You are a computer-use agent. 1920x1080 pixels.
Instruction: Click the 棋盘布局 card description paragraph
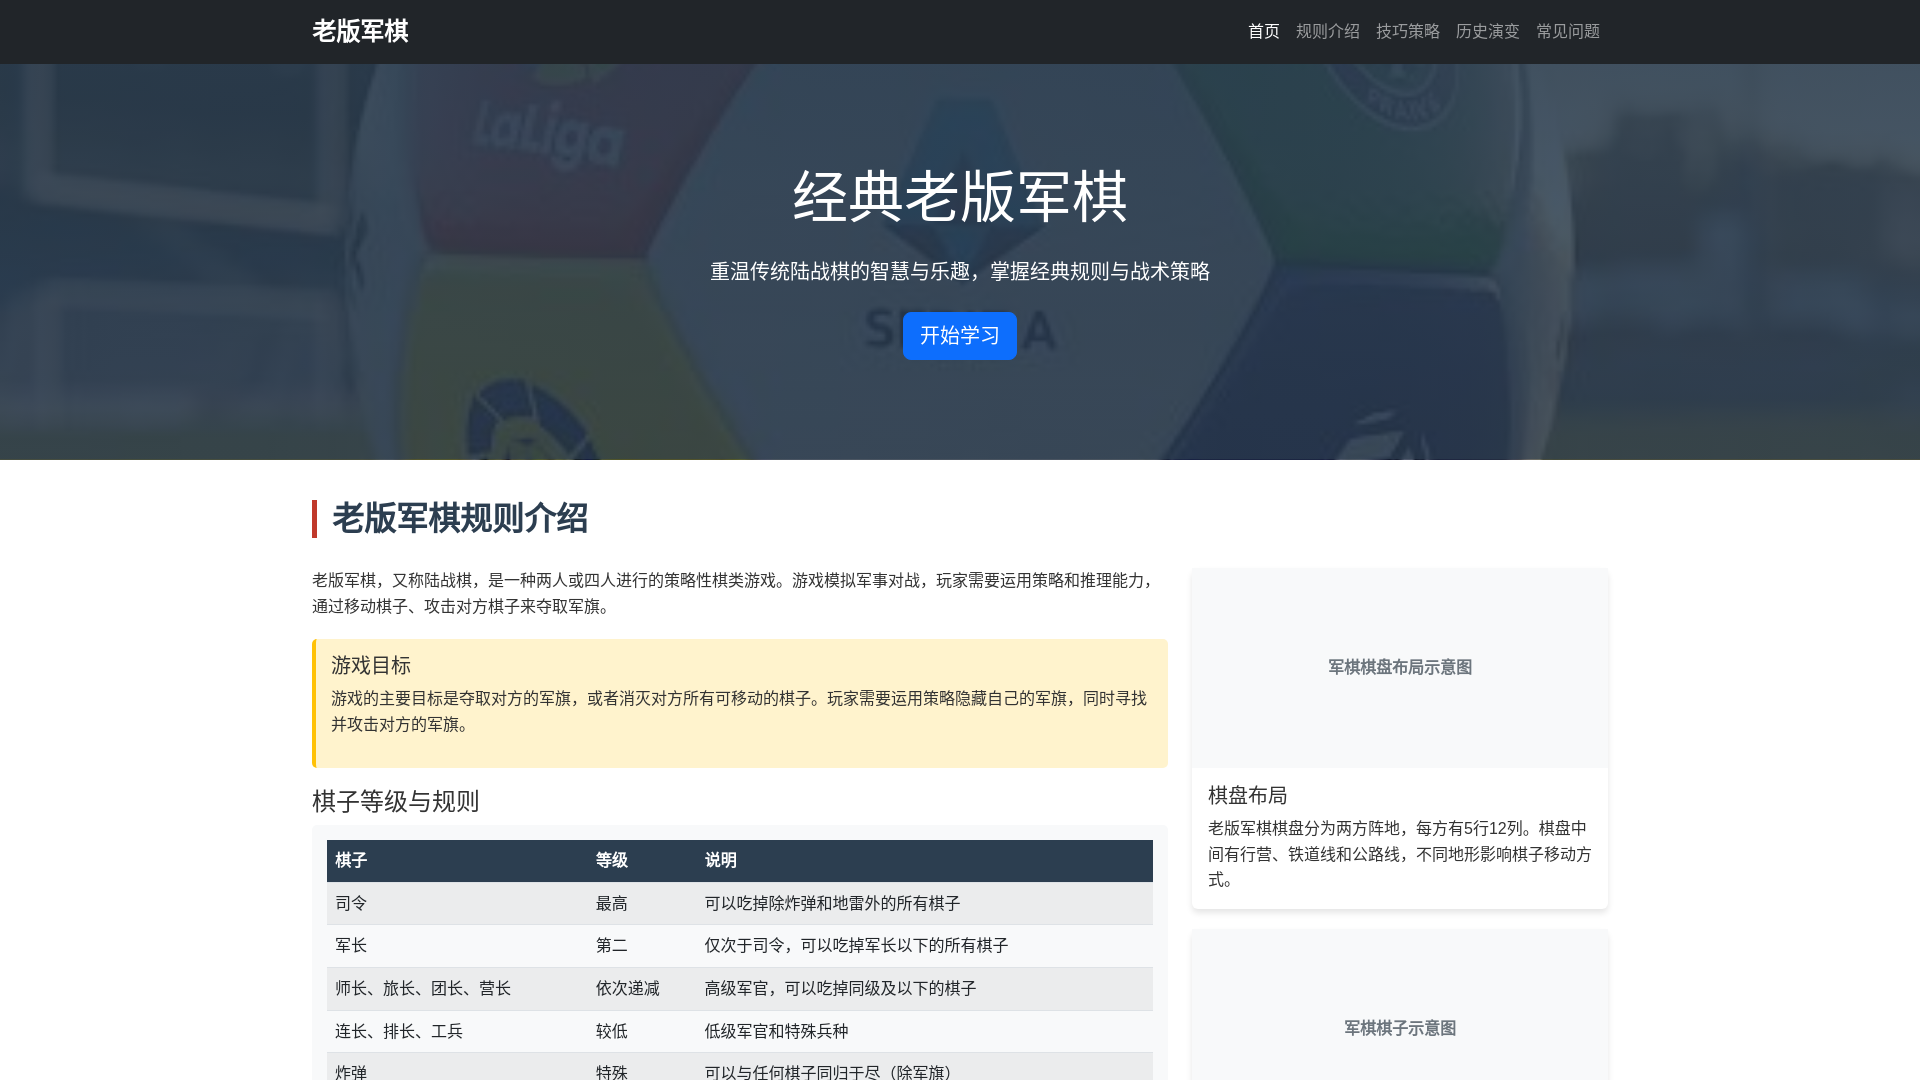click(1400, 854)
